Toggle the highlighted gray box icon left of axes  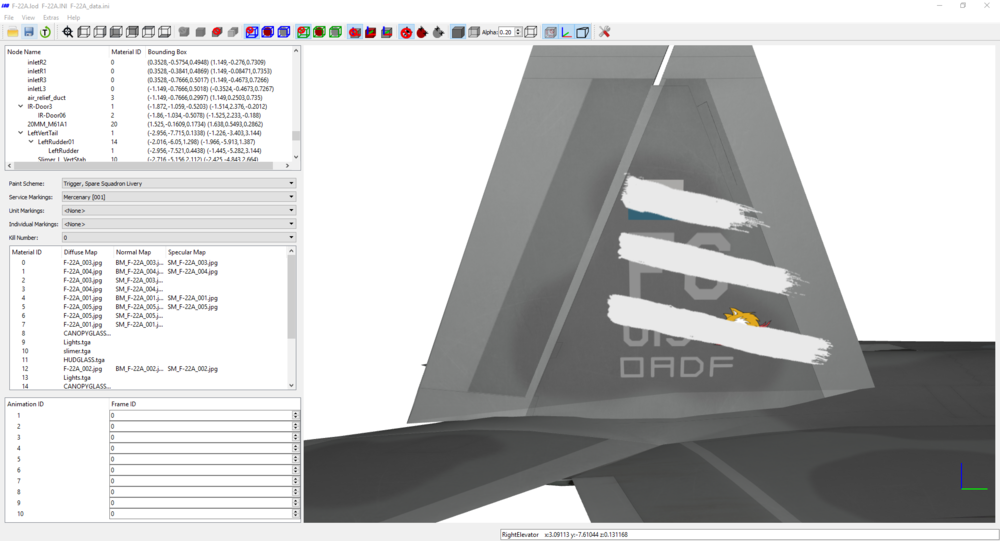(x=550, y=32)
